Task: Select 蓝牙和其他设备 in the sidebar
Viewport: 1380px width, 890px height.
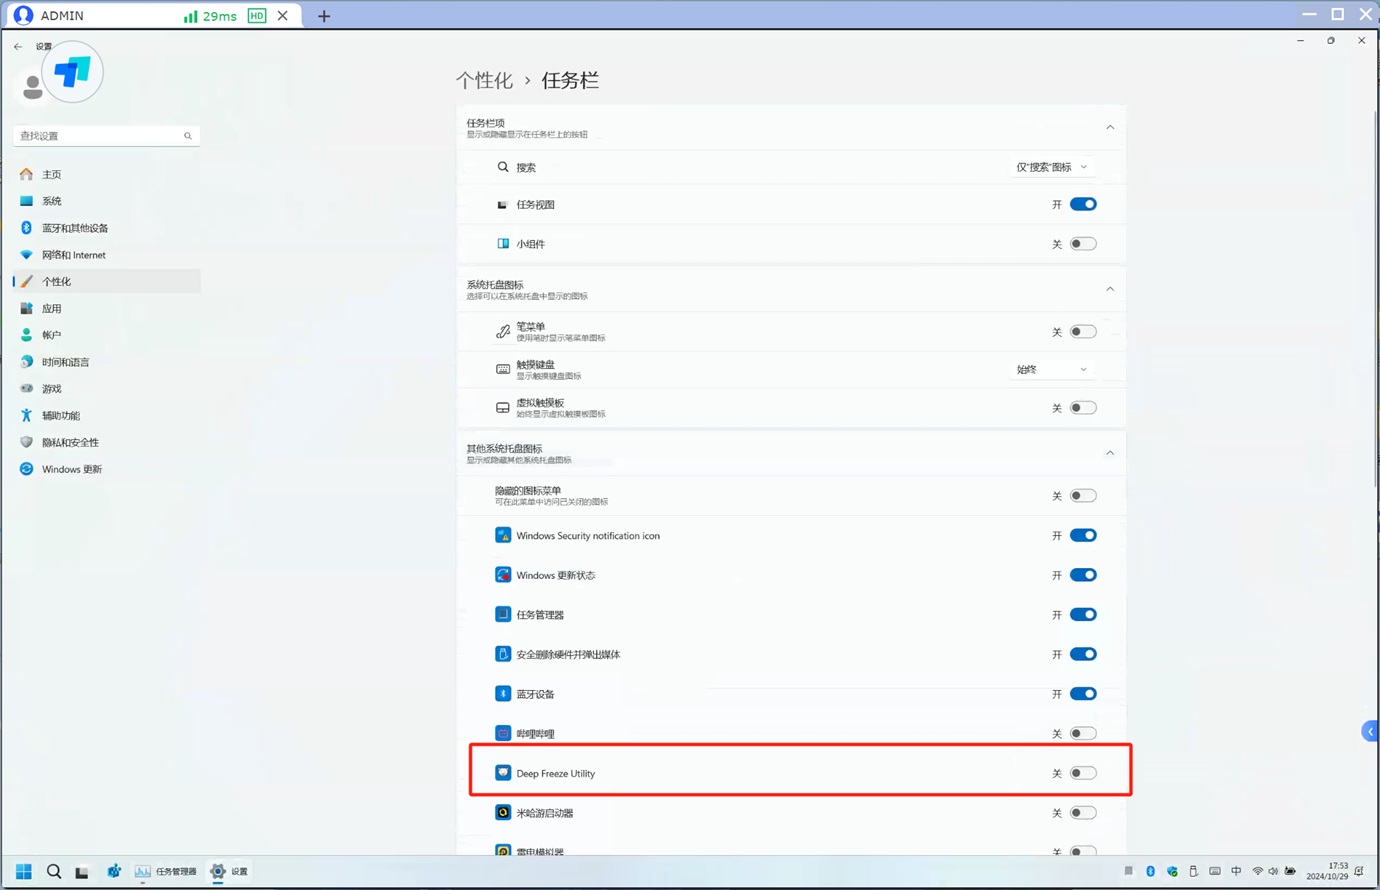Action: tap(75, 228)
